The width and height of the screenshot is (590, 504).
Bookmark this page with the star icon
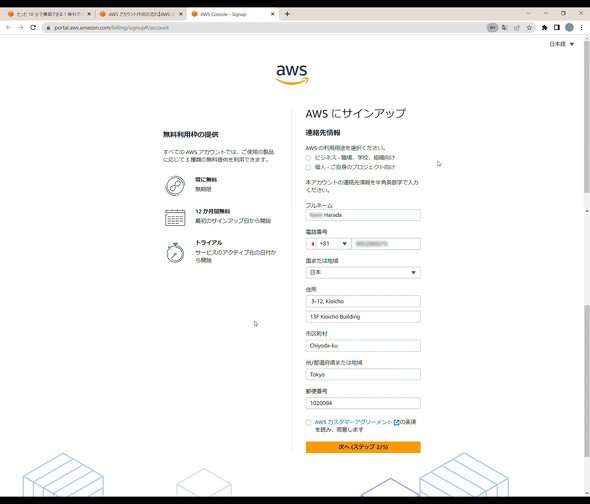pyautogui.click(x=529, y=27)
